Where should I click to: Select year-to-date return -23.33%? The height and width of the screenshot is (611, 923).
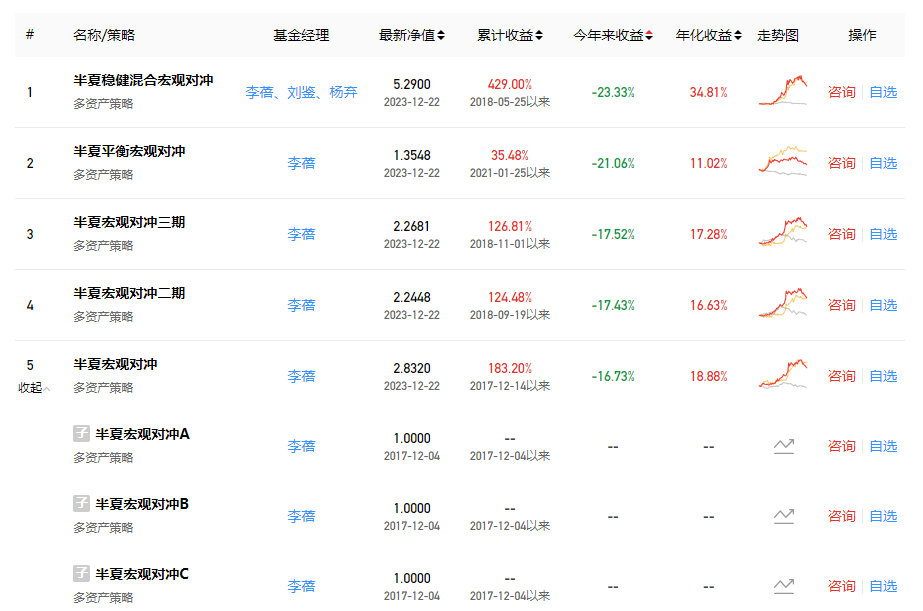613,92
